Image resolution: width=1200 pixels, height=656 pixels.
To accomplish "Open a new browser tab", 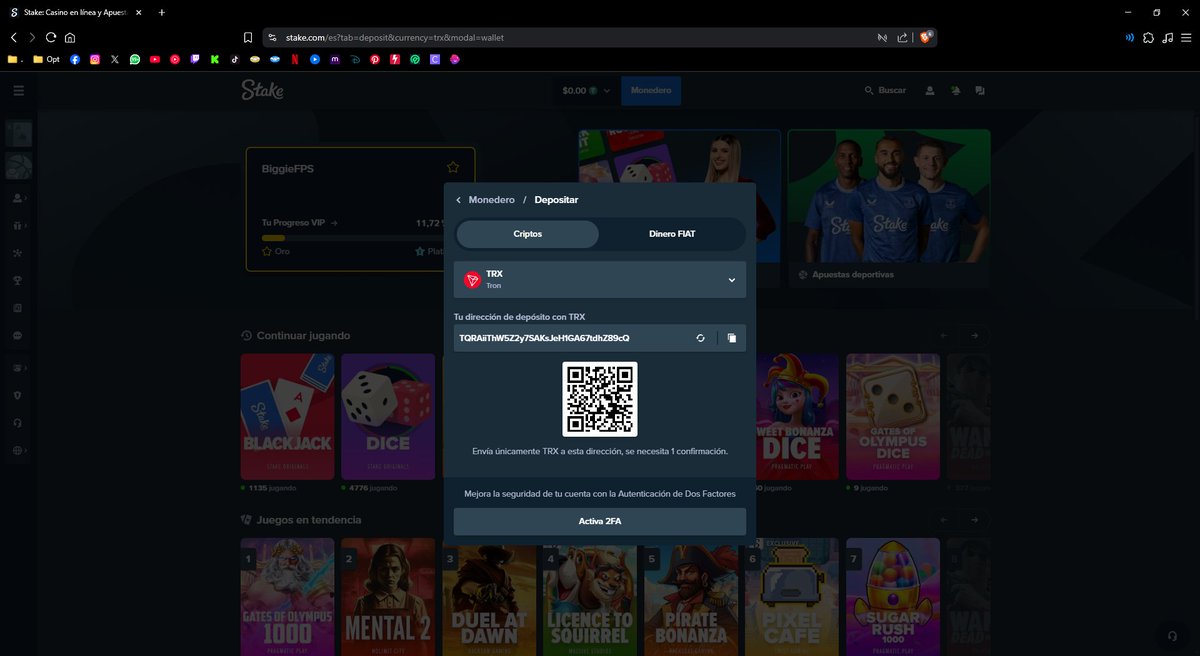I will tap(162, 12).
